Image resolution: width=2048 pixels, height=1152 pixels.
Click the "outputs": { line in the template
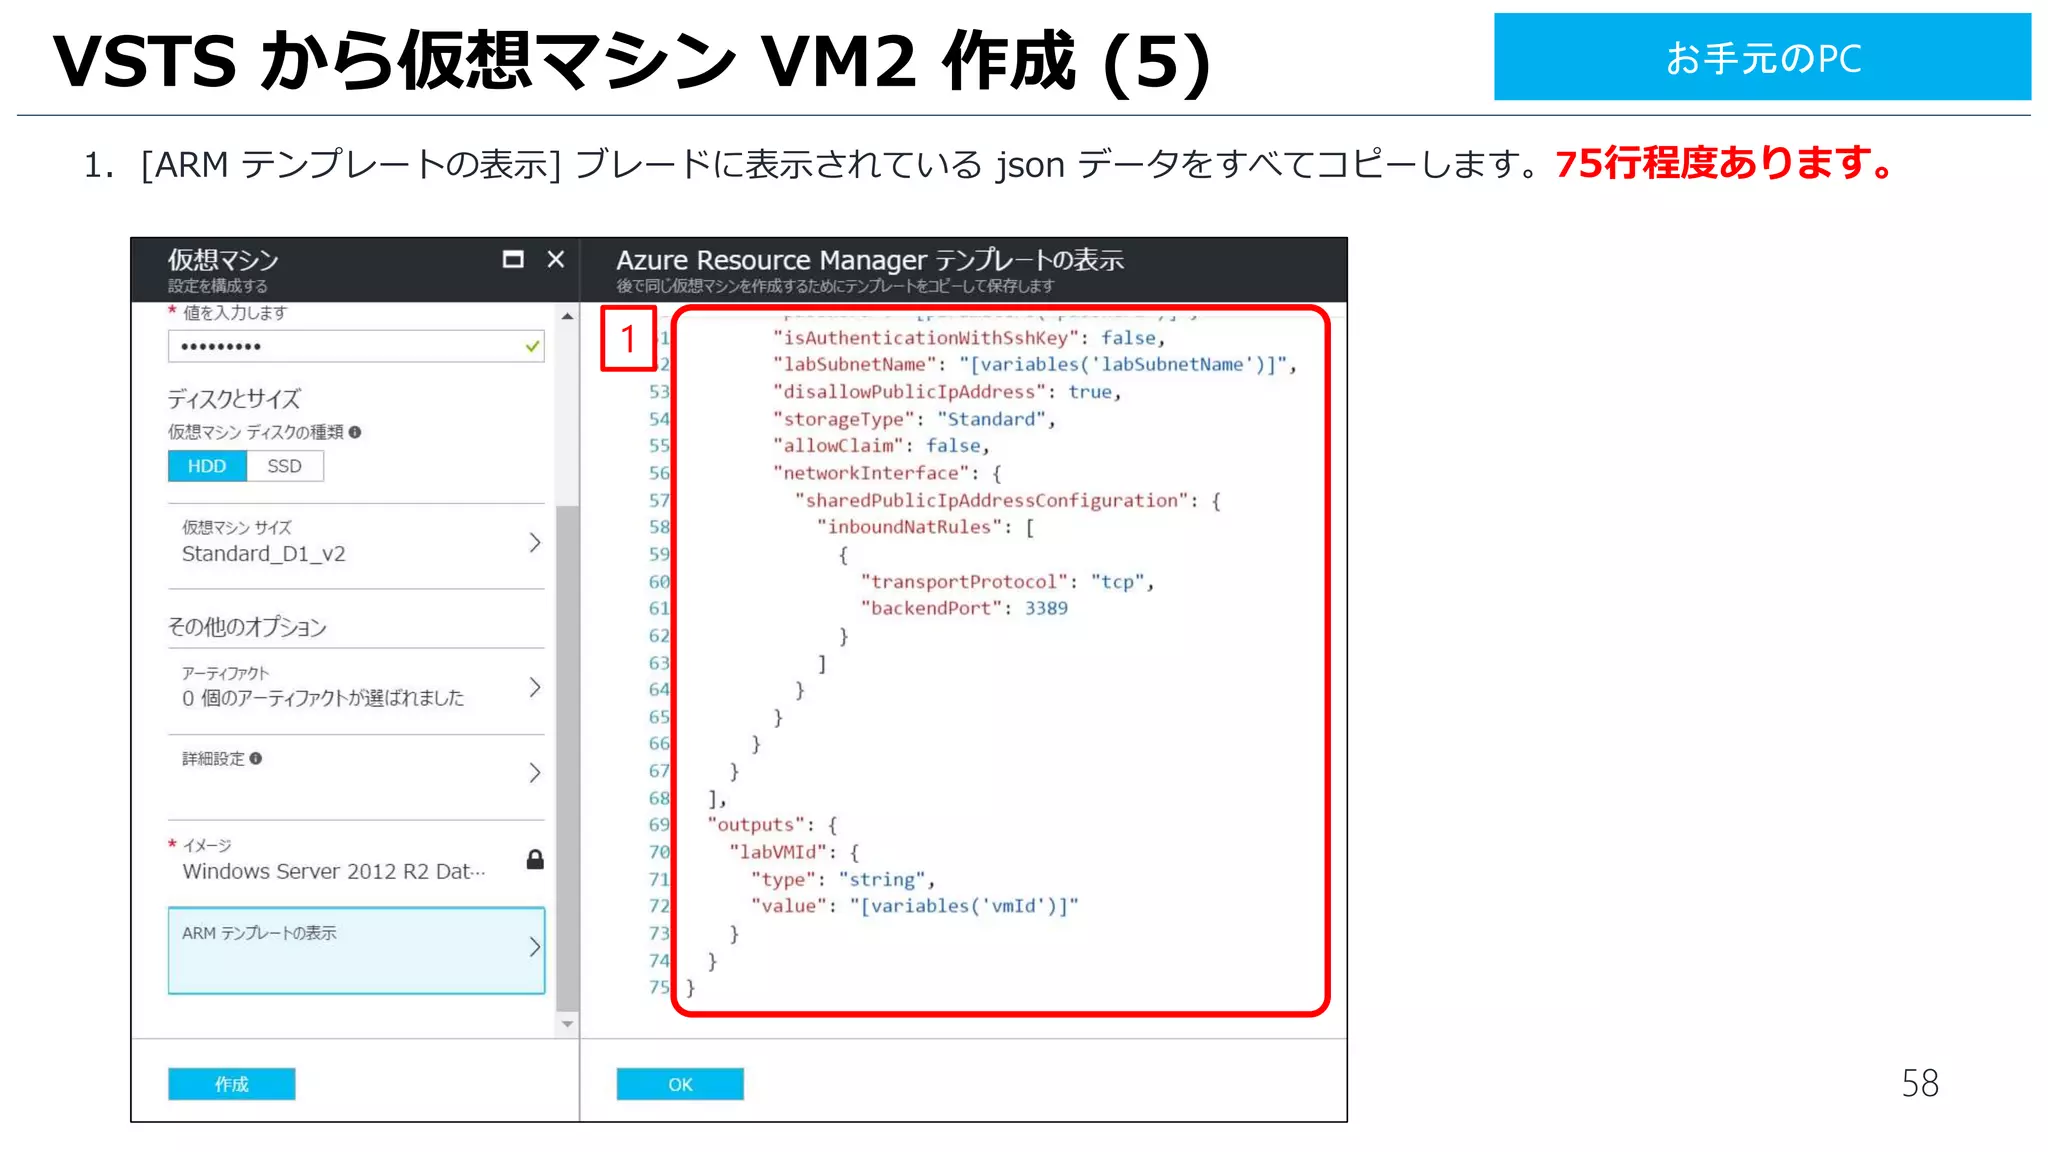pyautogui.click(x=772, y=825)
